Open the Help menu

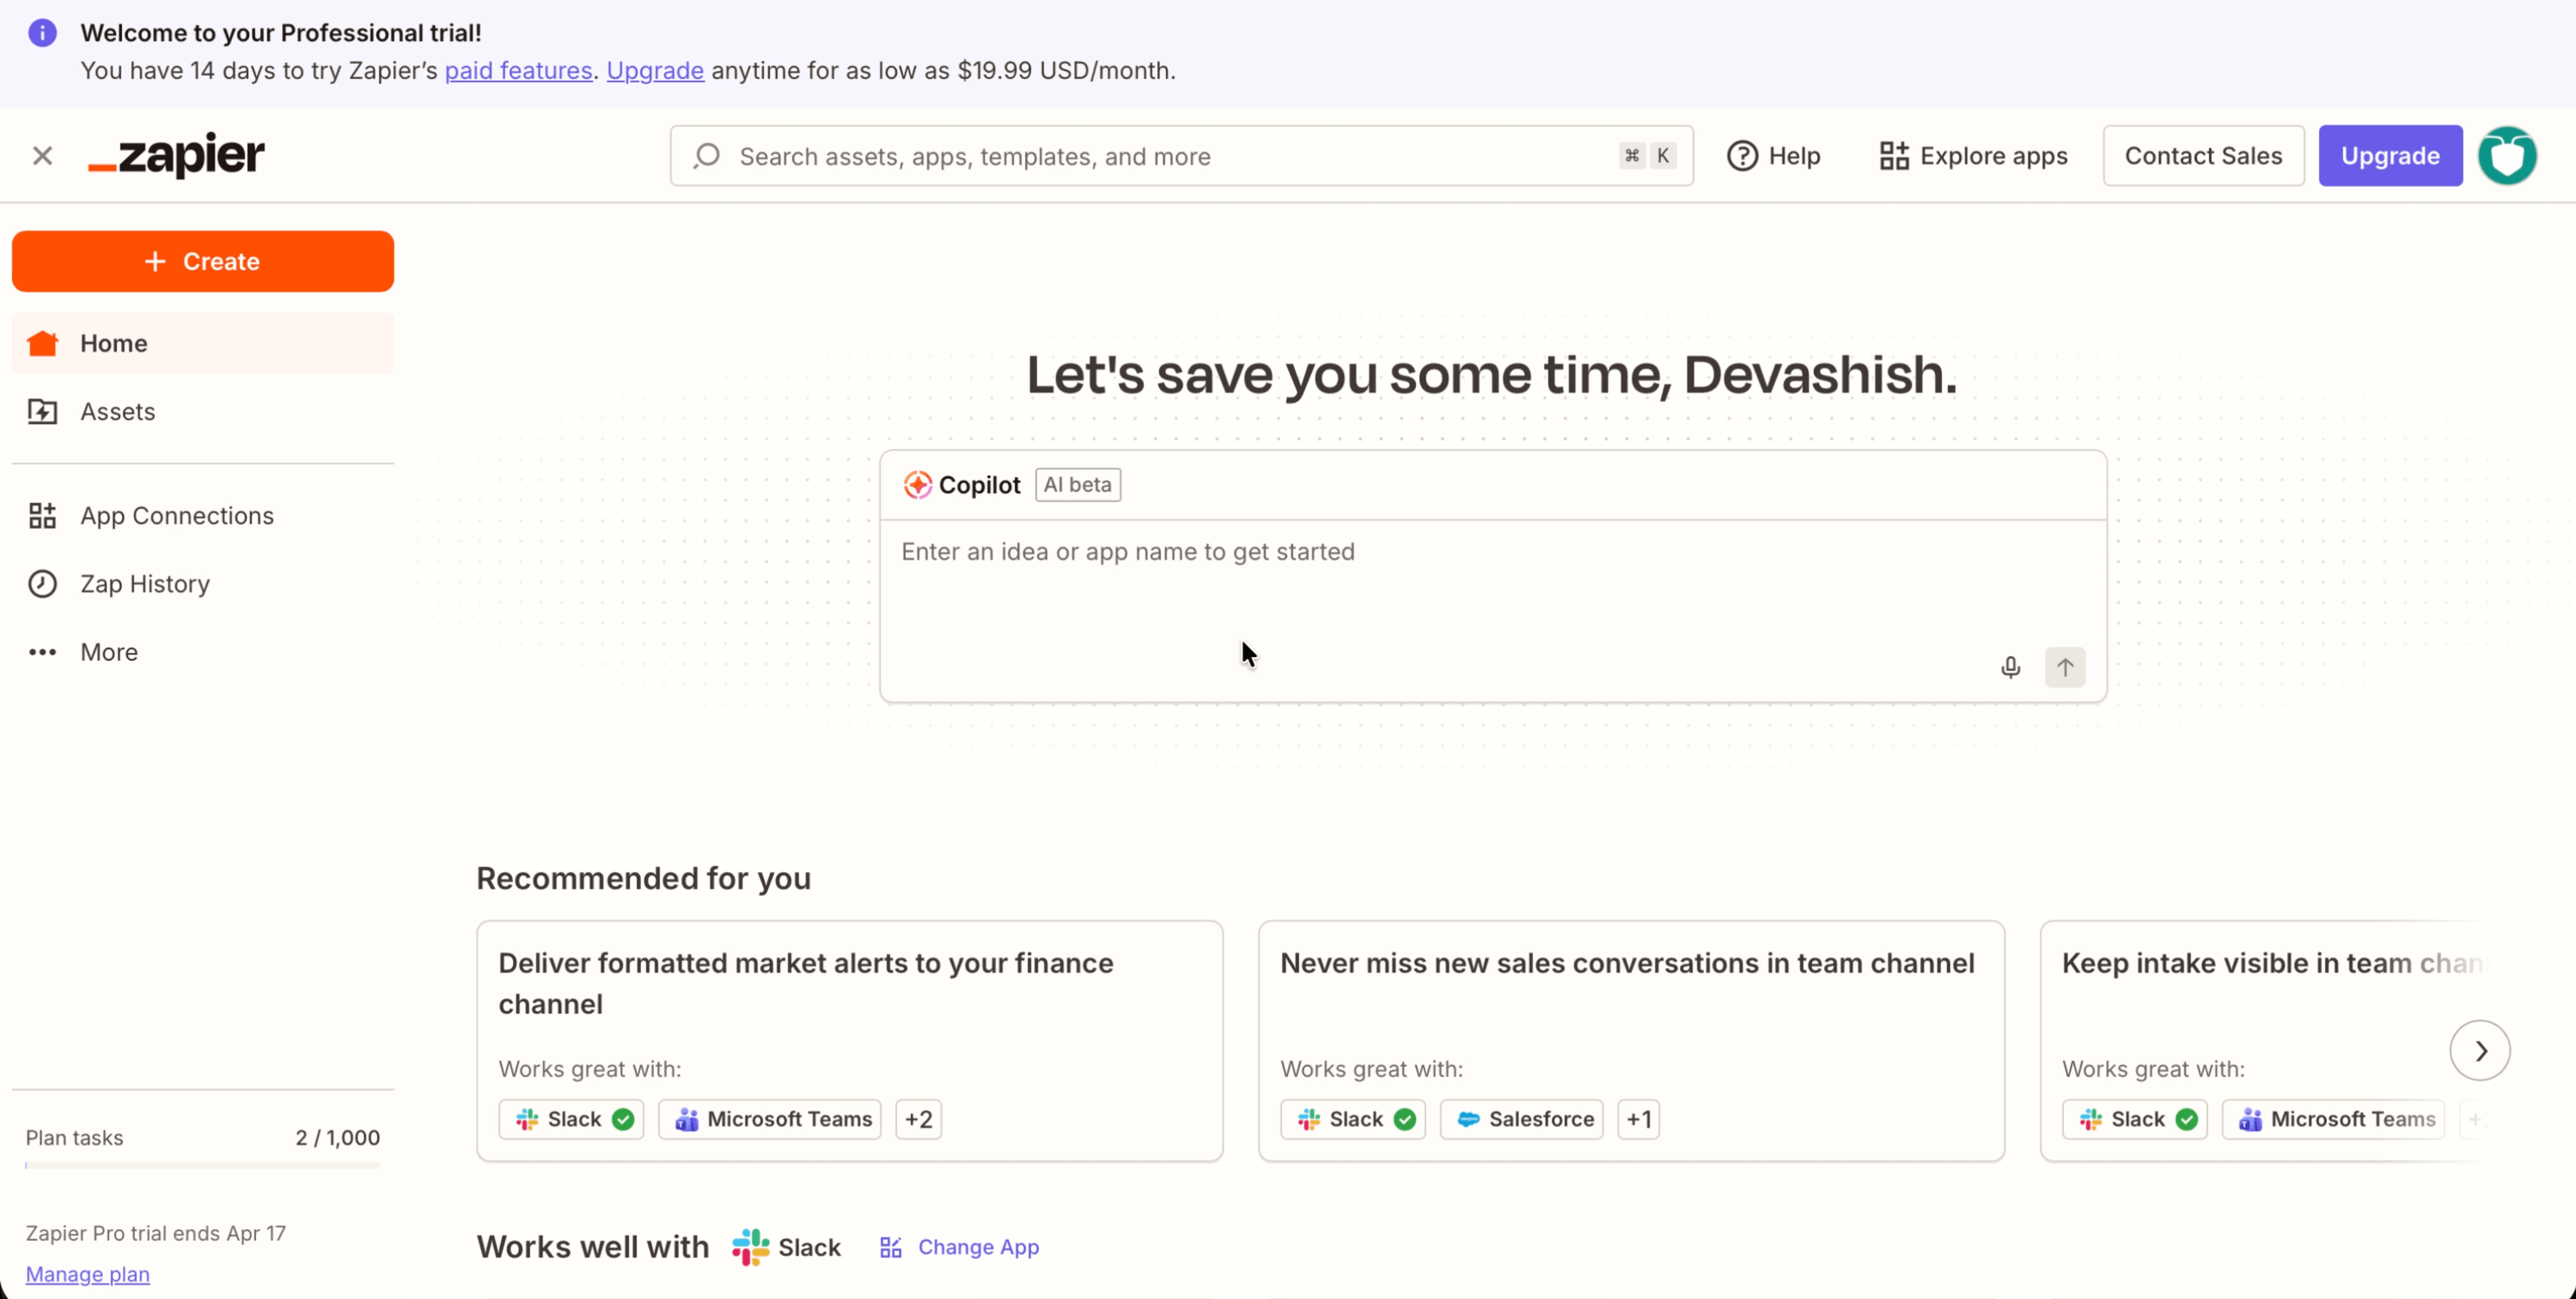pos(1774,155)
